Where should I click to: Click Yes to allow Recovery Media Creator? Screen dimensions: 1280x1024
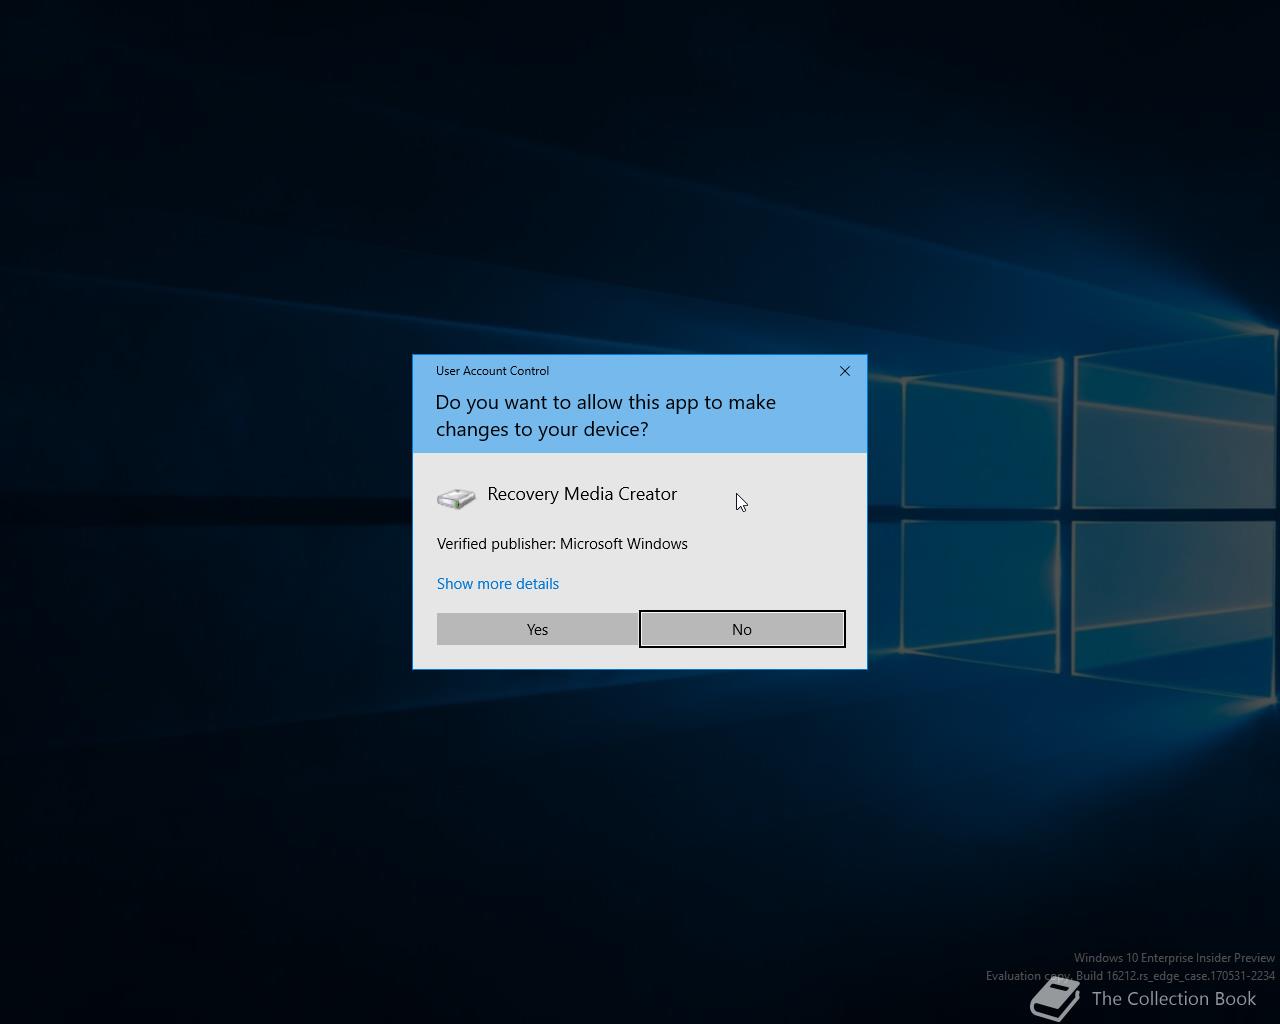537,629
